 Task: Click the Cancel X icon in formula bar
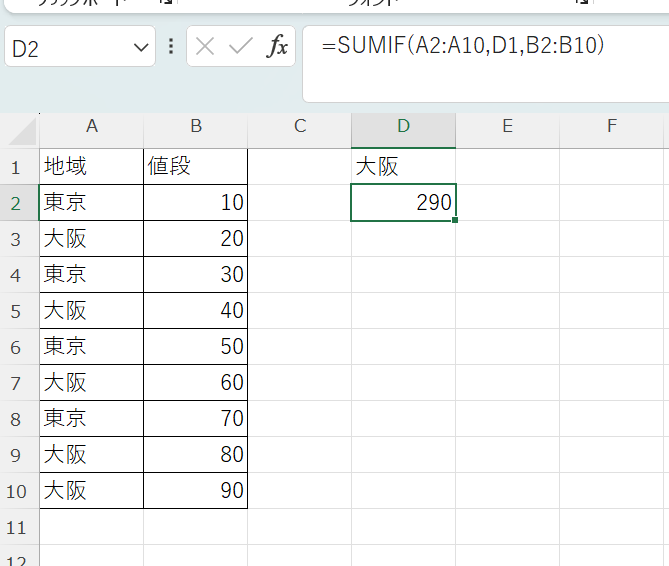(x=205, y=47)
